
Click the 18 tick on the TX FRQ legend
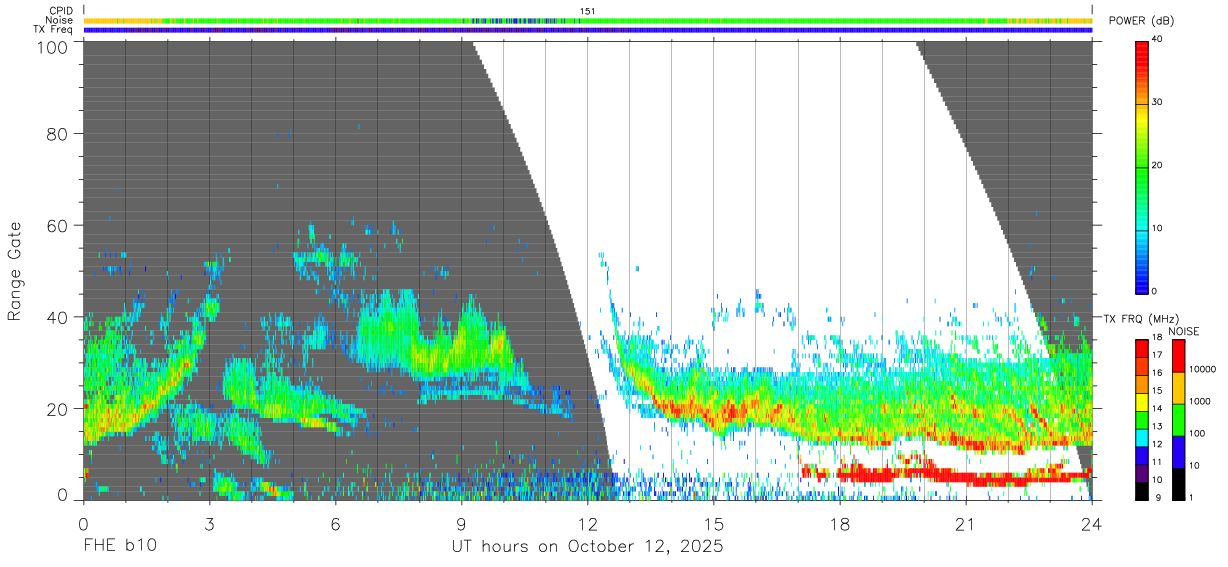click(x=1155, y=338)
